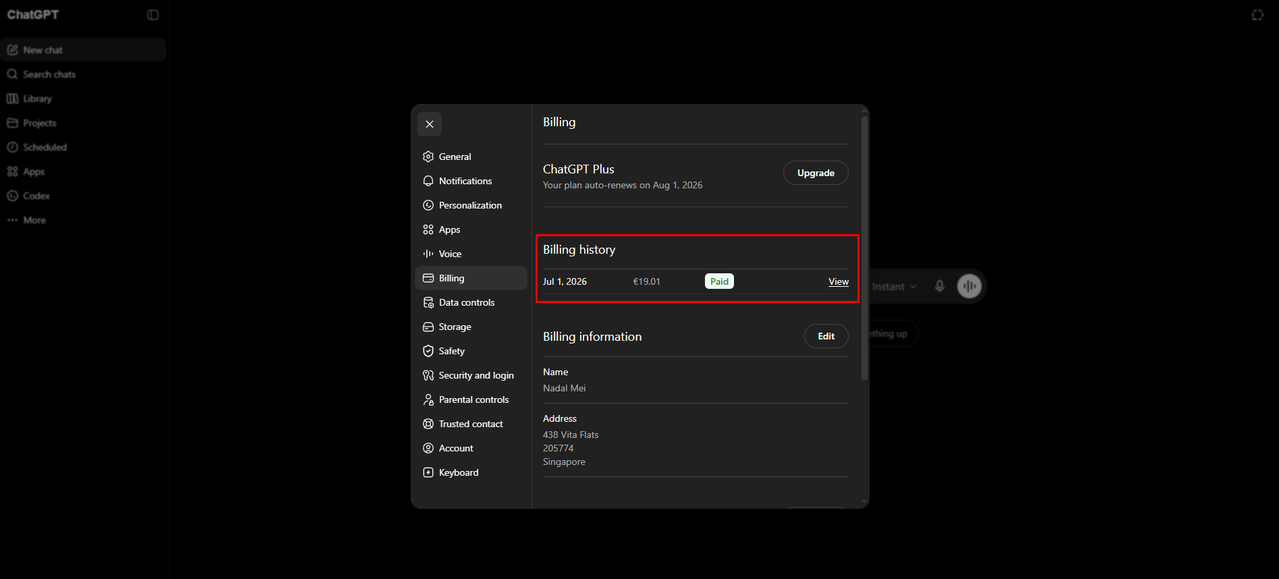Click the More ellipsis icon

pos(13,220)
